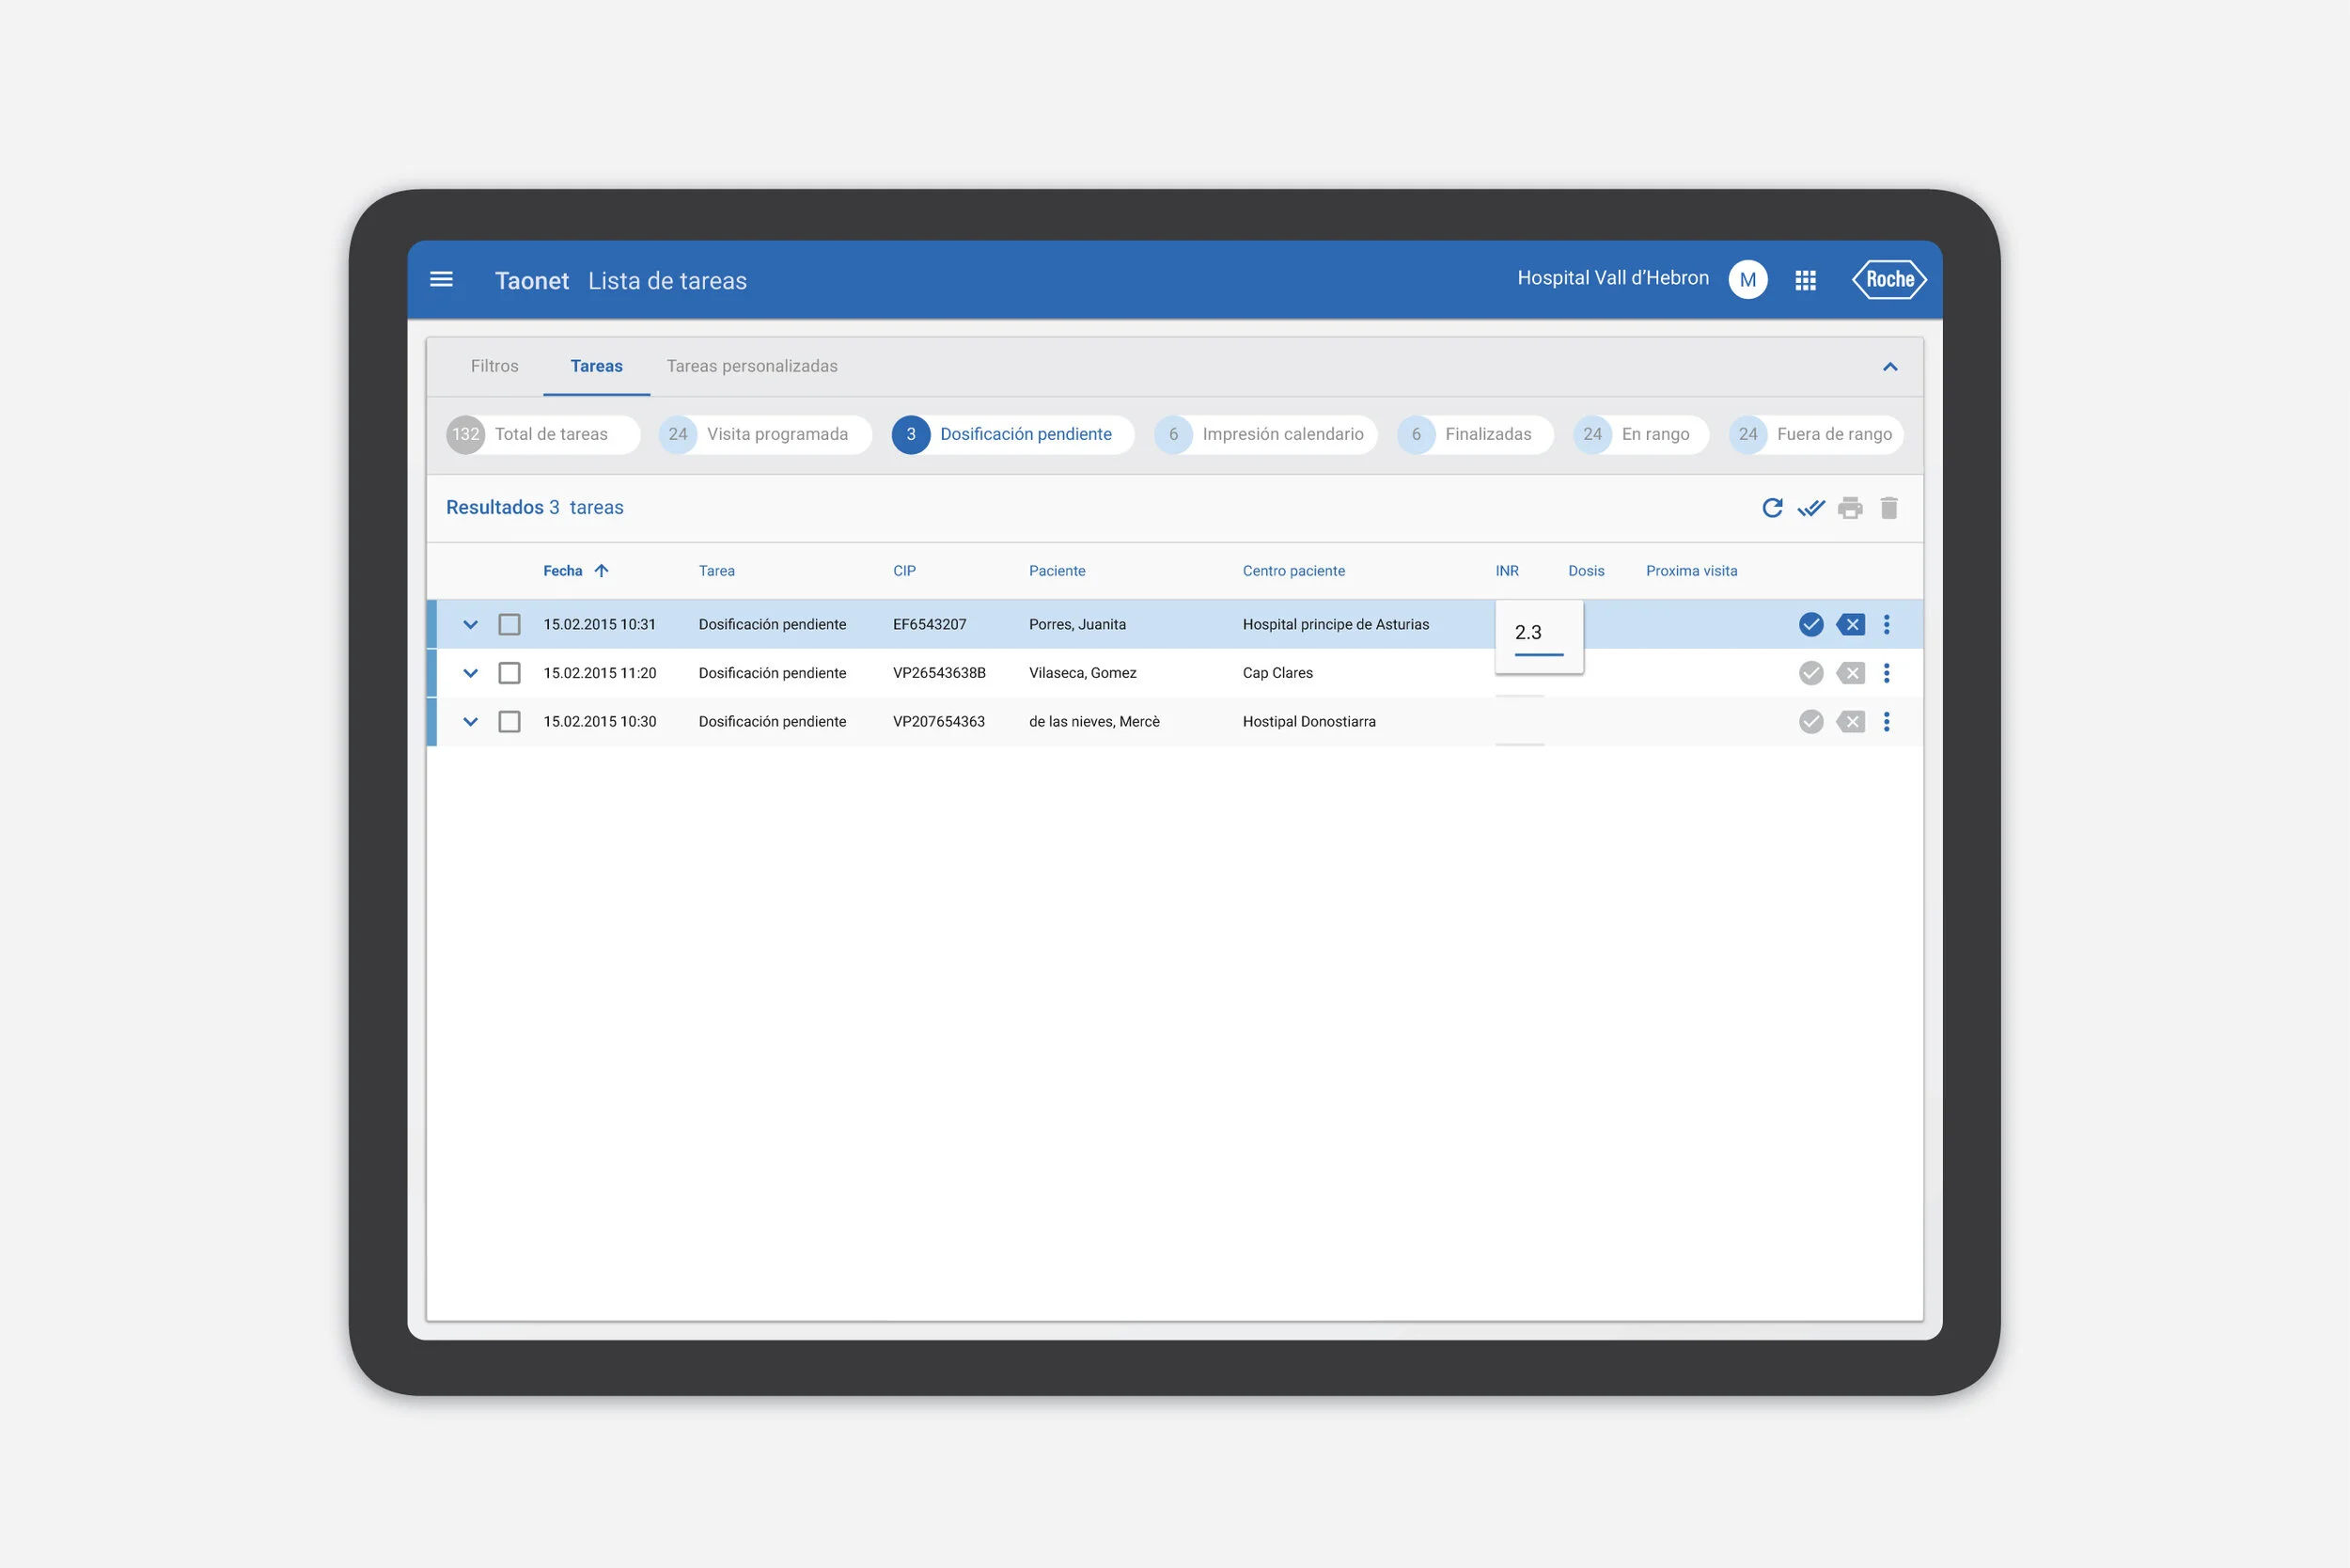
Task: Check the box for de las nieves, Mercè
Action: pos(509,722)
